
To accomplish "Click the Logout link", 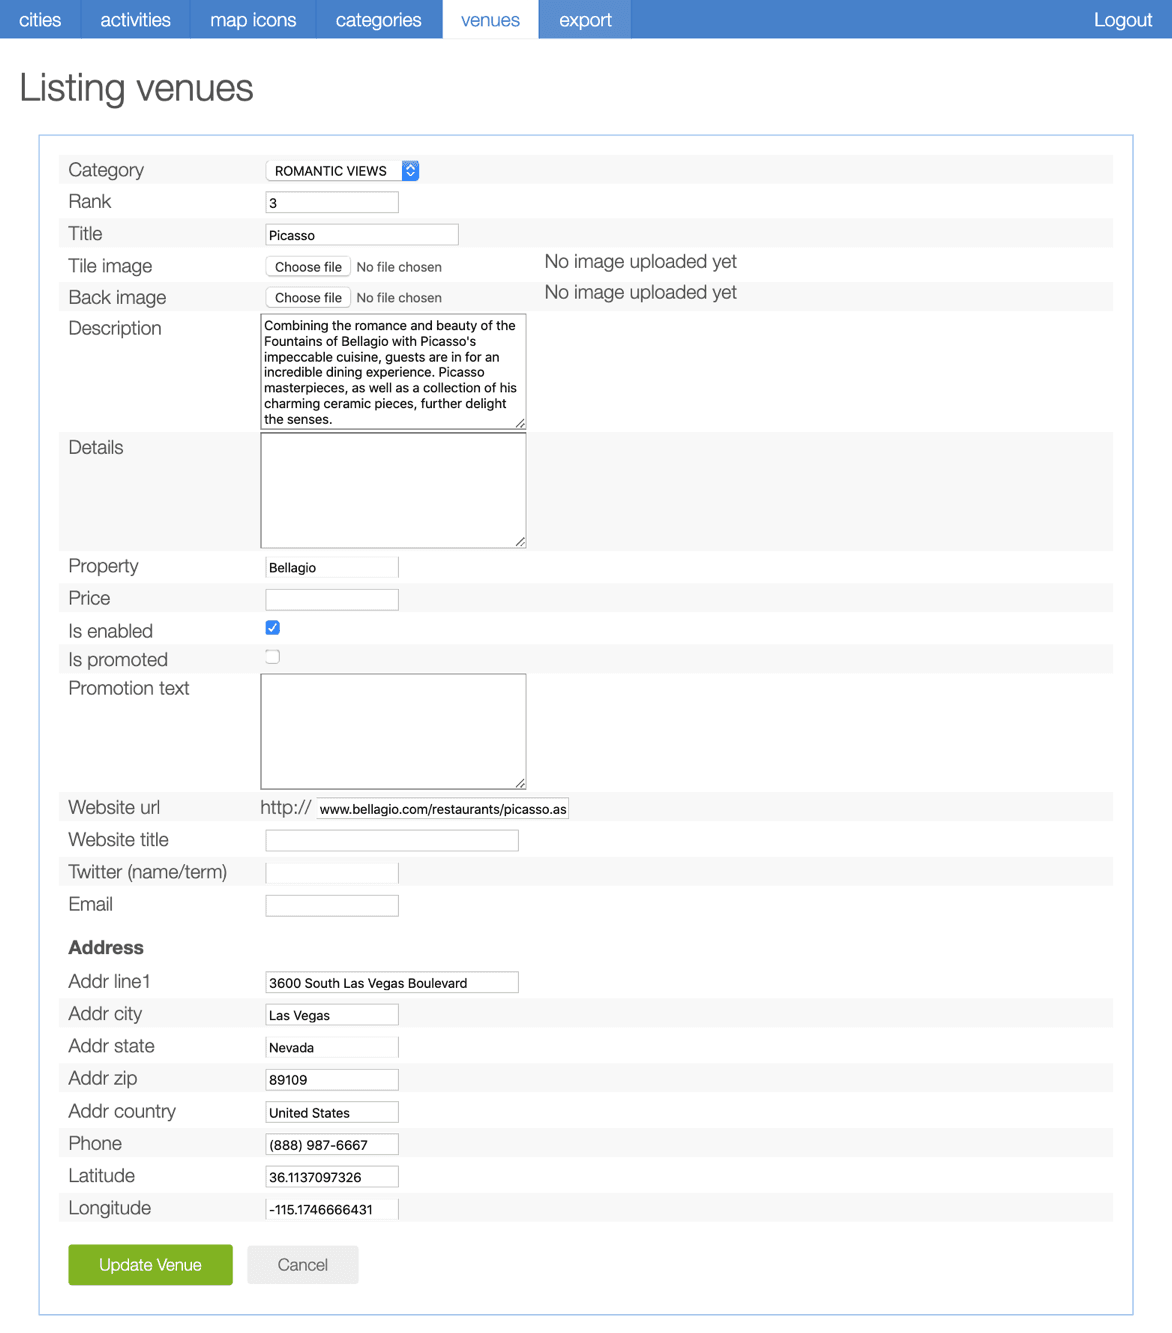I will pos(1122,20).
